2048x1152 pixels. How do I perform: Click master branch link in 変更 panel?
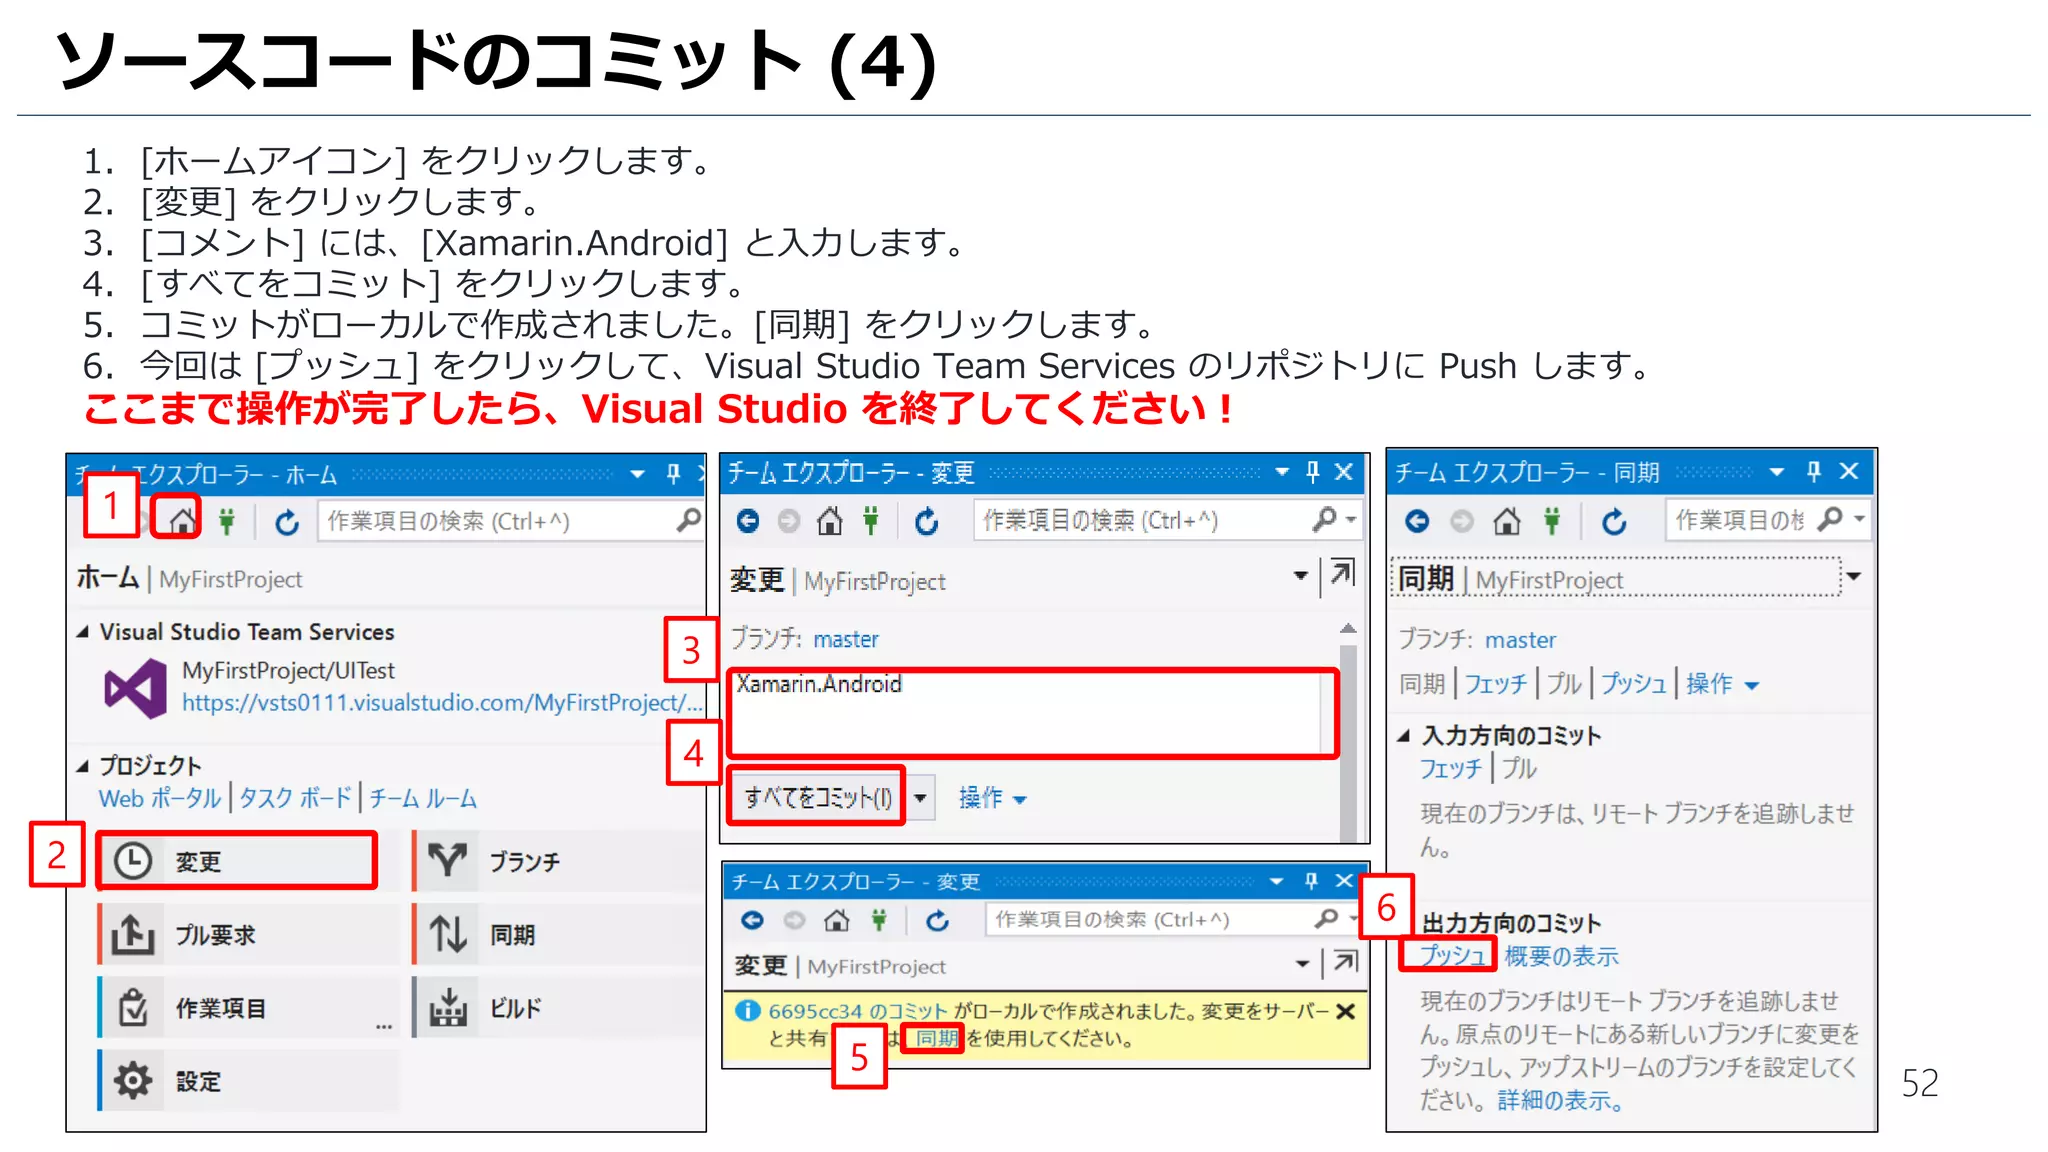[x=846, y=639]
